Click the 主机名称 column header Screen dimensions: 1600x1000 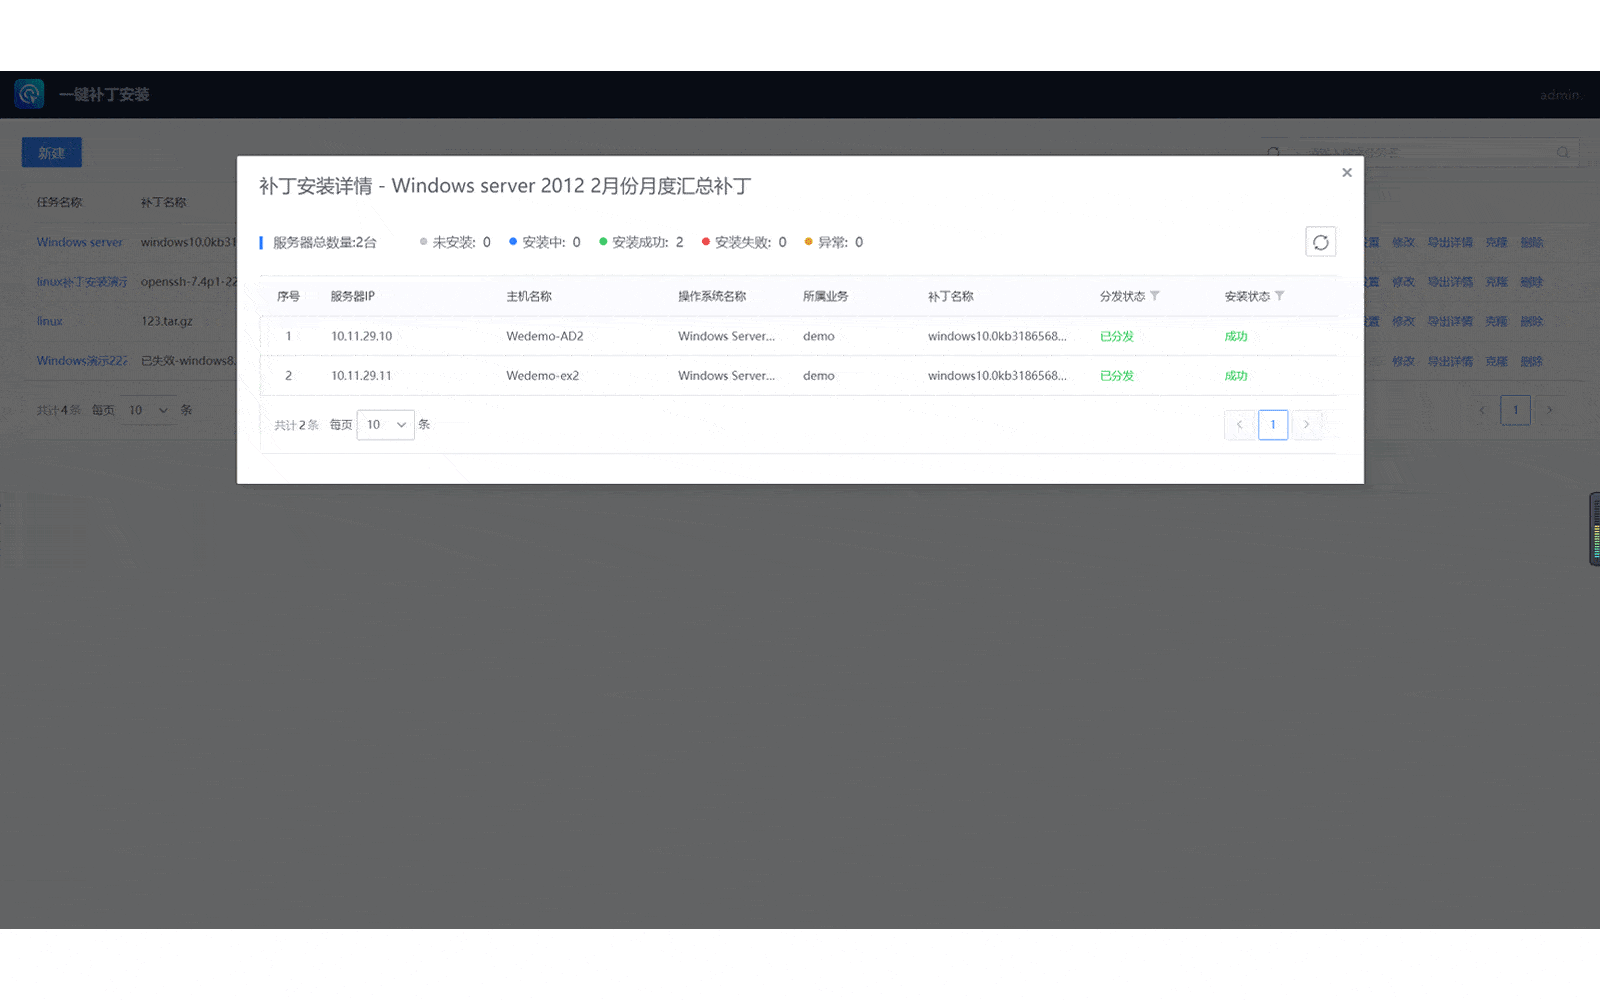[529, 296]
